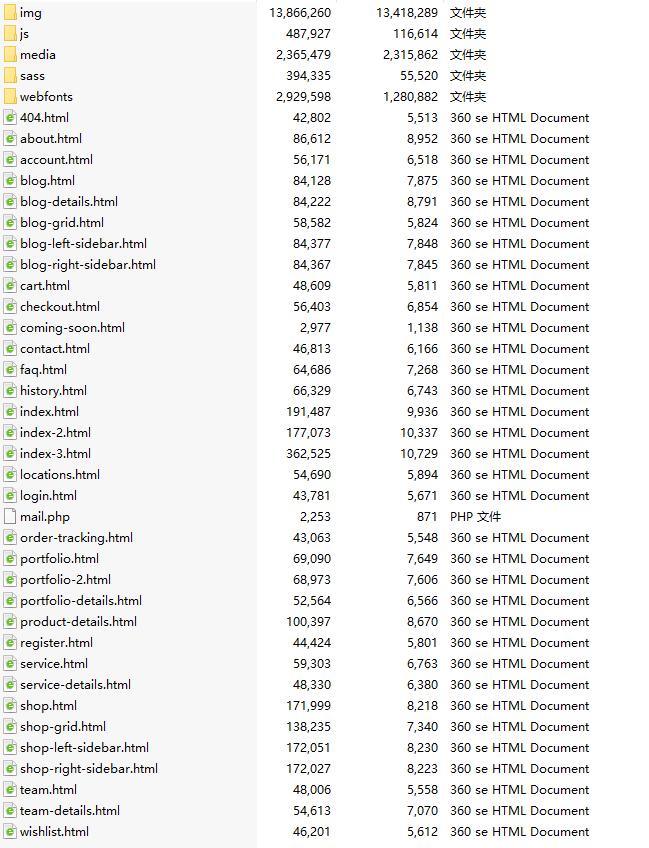Click the size value 100,397

[308, 622]
